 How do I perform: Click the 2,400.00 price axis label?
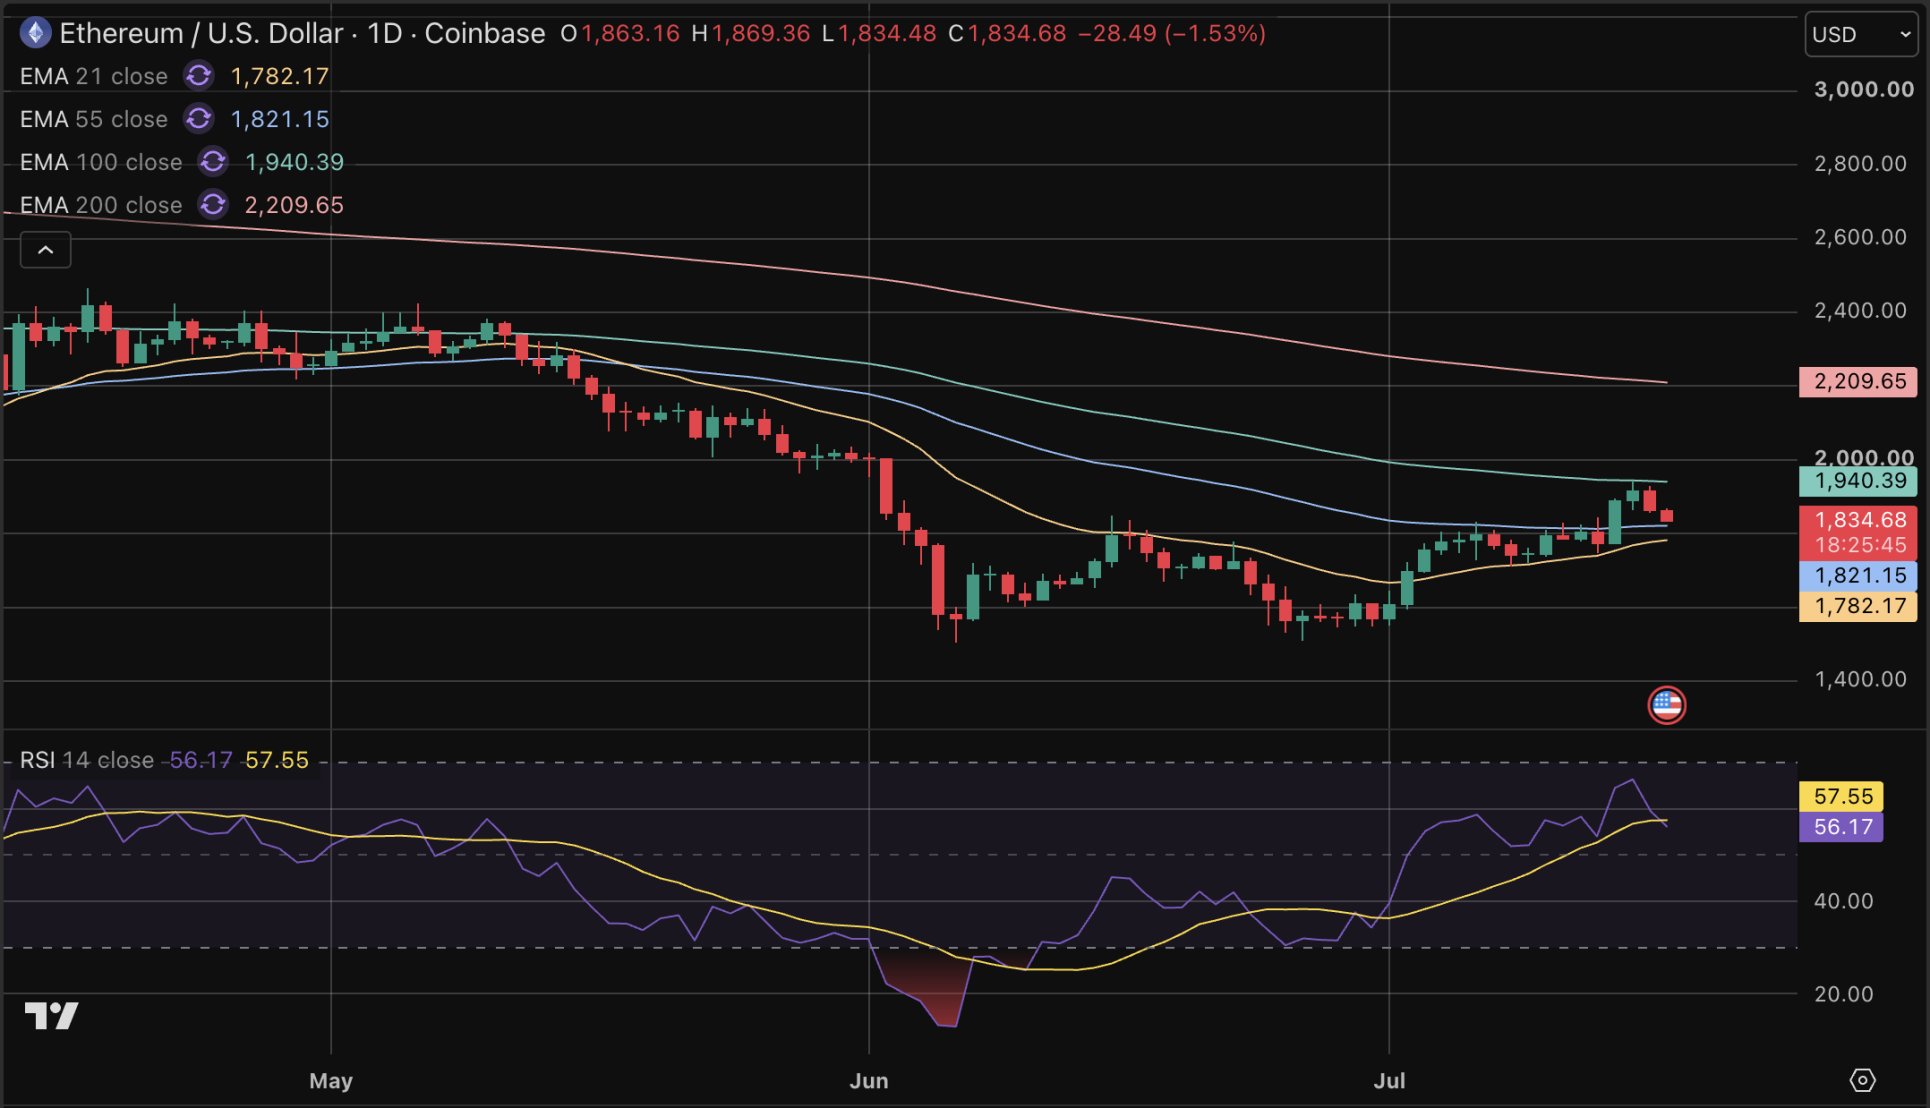pos(1860,311)
